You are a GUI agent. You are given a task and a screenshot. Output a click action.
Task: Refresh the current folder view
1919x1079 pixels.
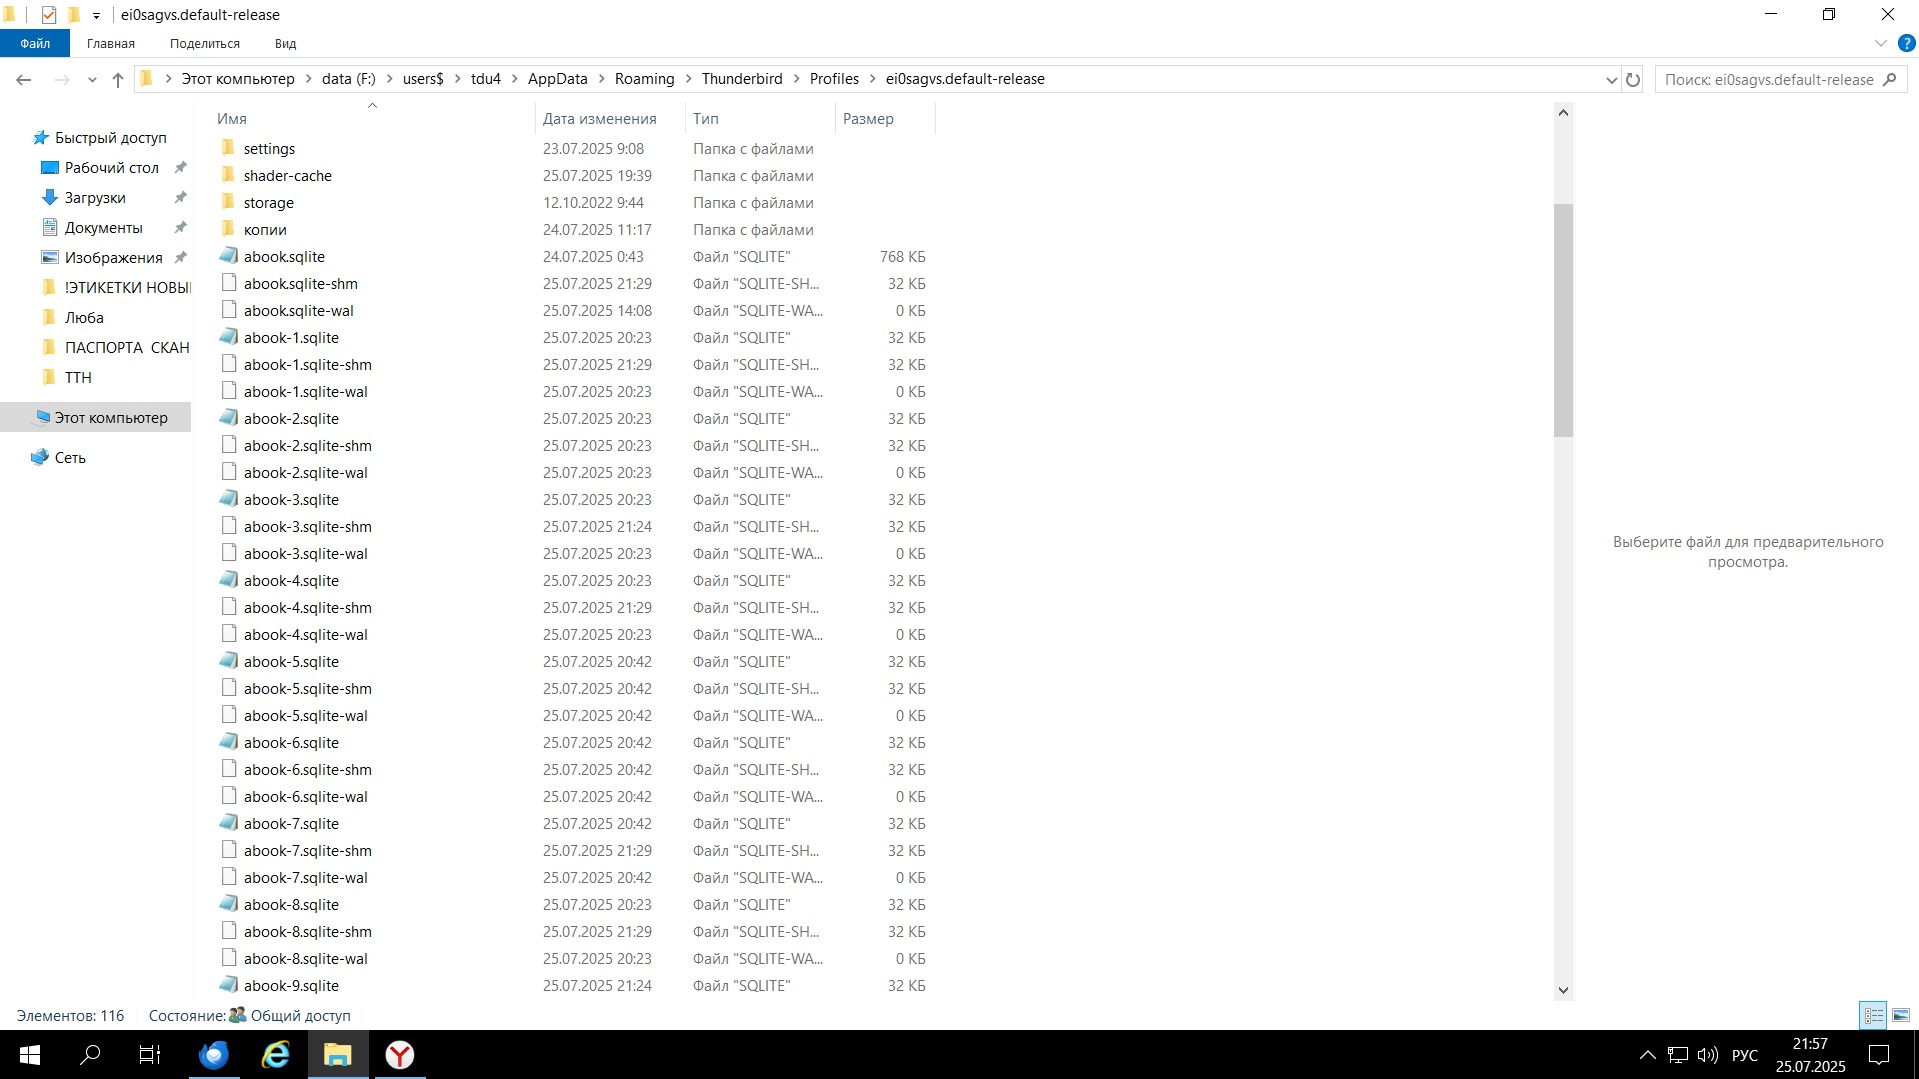[1633, 79]
